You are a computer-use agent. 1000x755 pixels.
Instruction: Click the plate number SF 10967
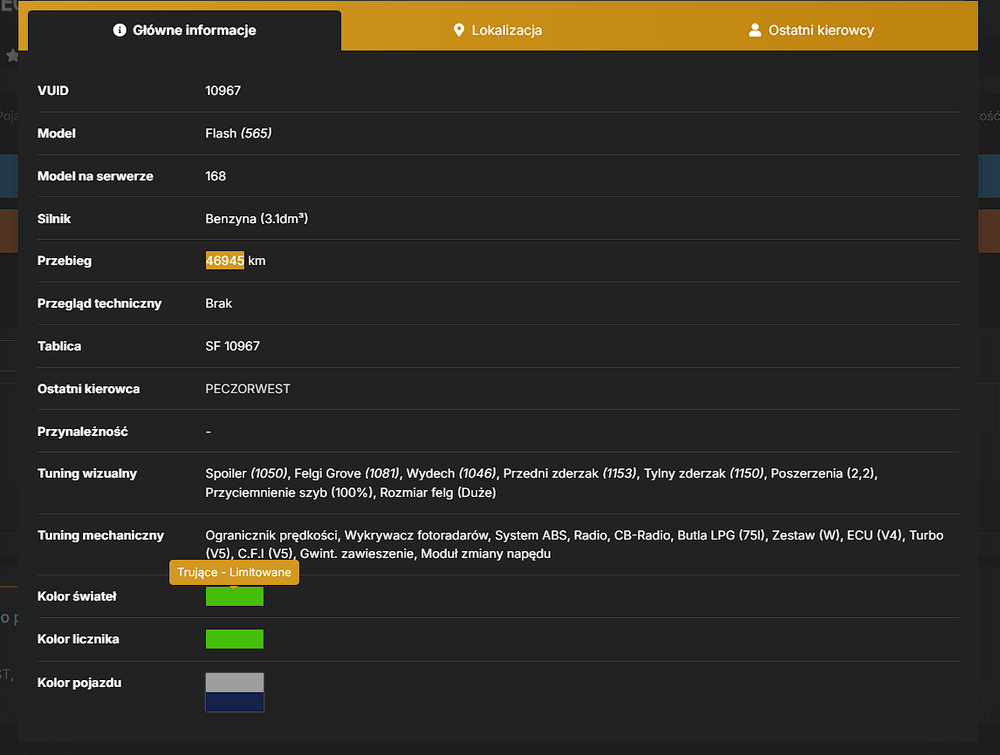232,346
